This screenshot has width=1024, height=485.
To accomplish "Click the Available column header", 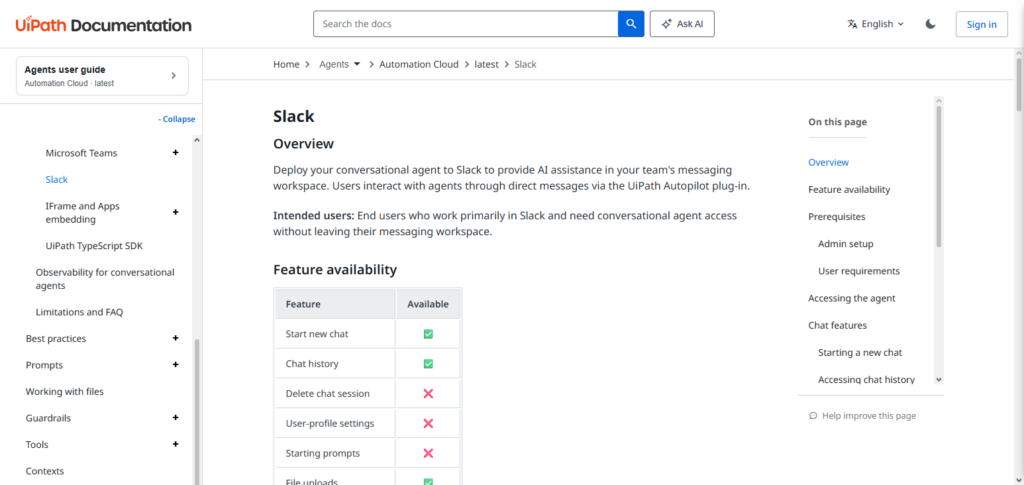I will pos(428,304).
